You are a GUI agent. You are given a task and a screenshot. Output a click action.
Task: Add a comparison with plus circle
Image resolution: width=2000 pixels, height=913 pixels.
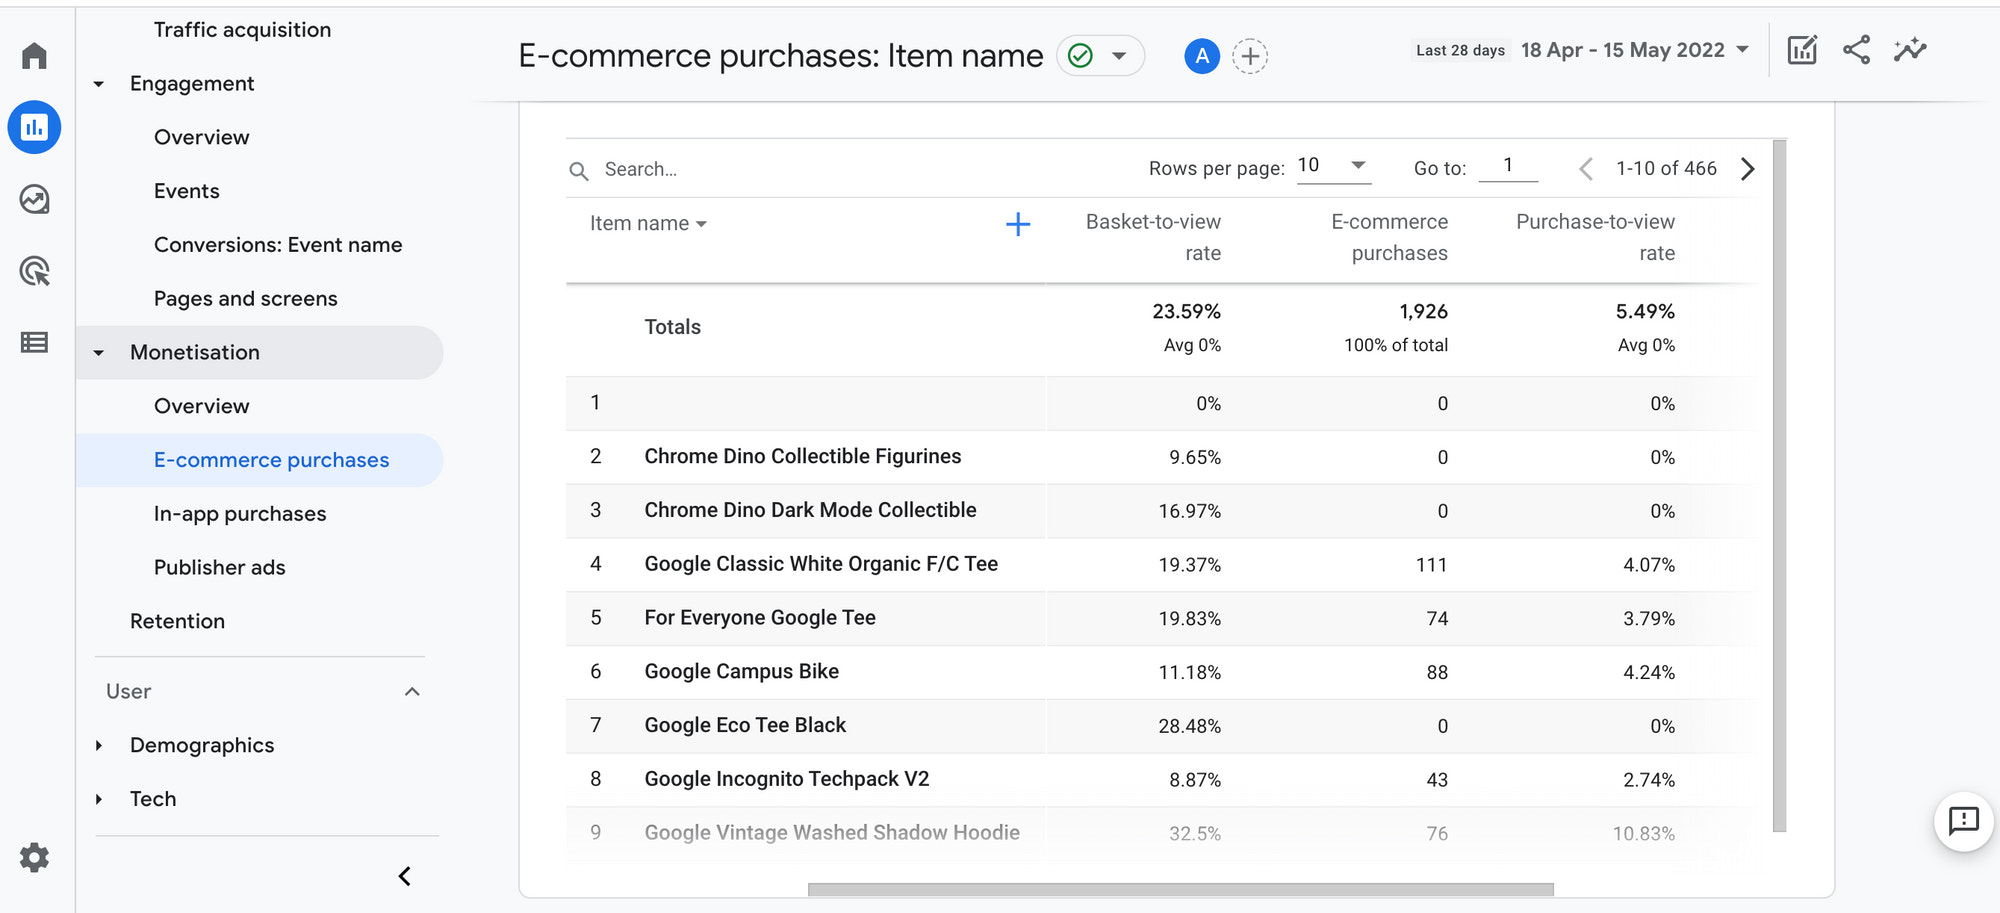pos(1250,56)
